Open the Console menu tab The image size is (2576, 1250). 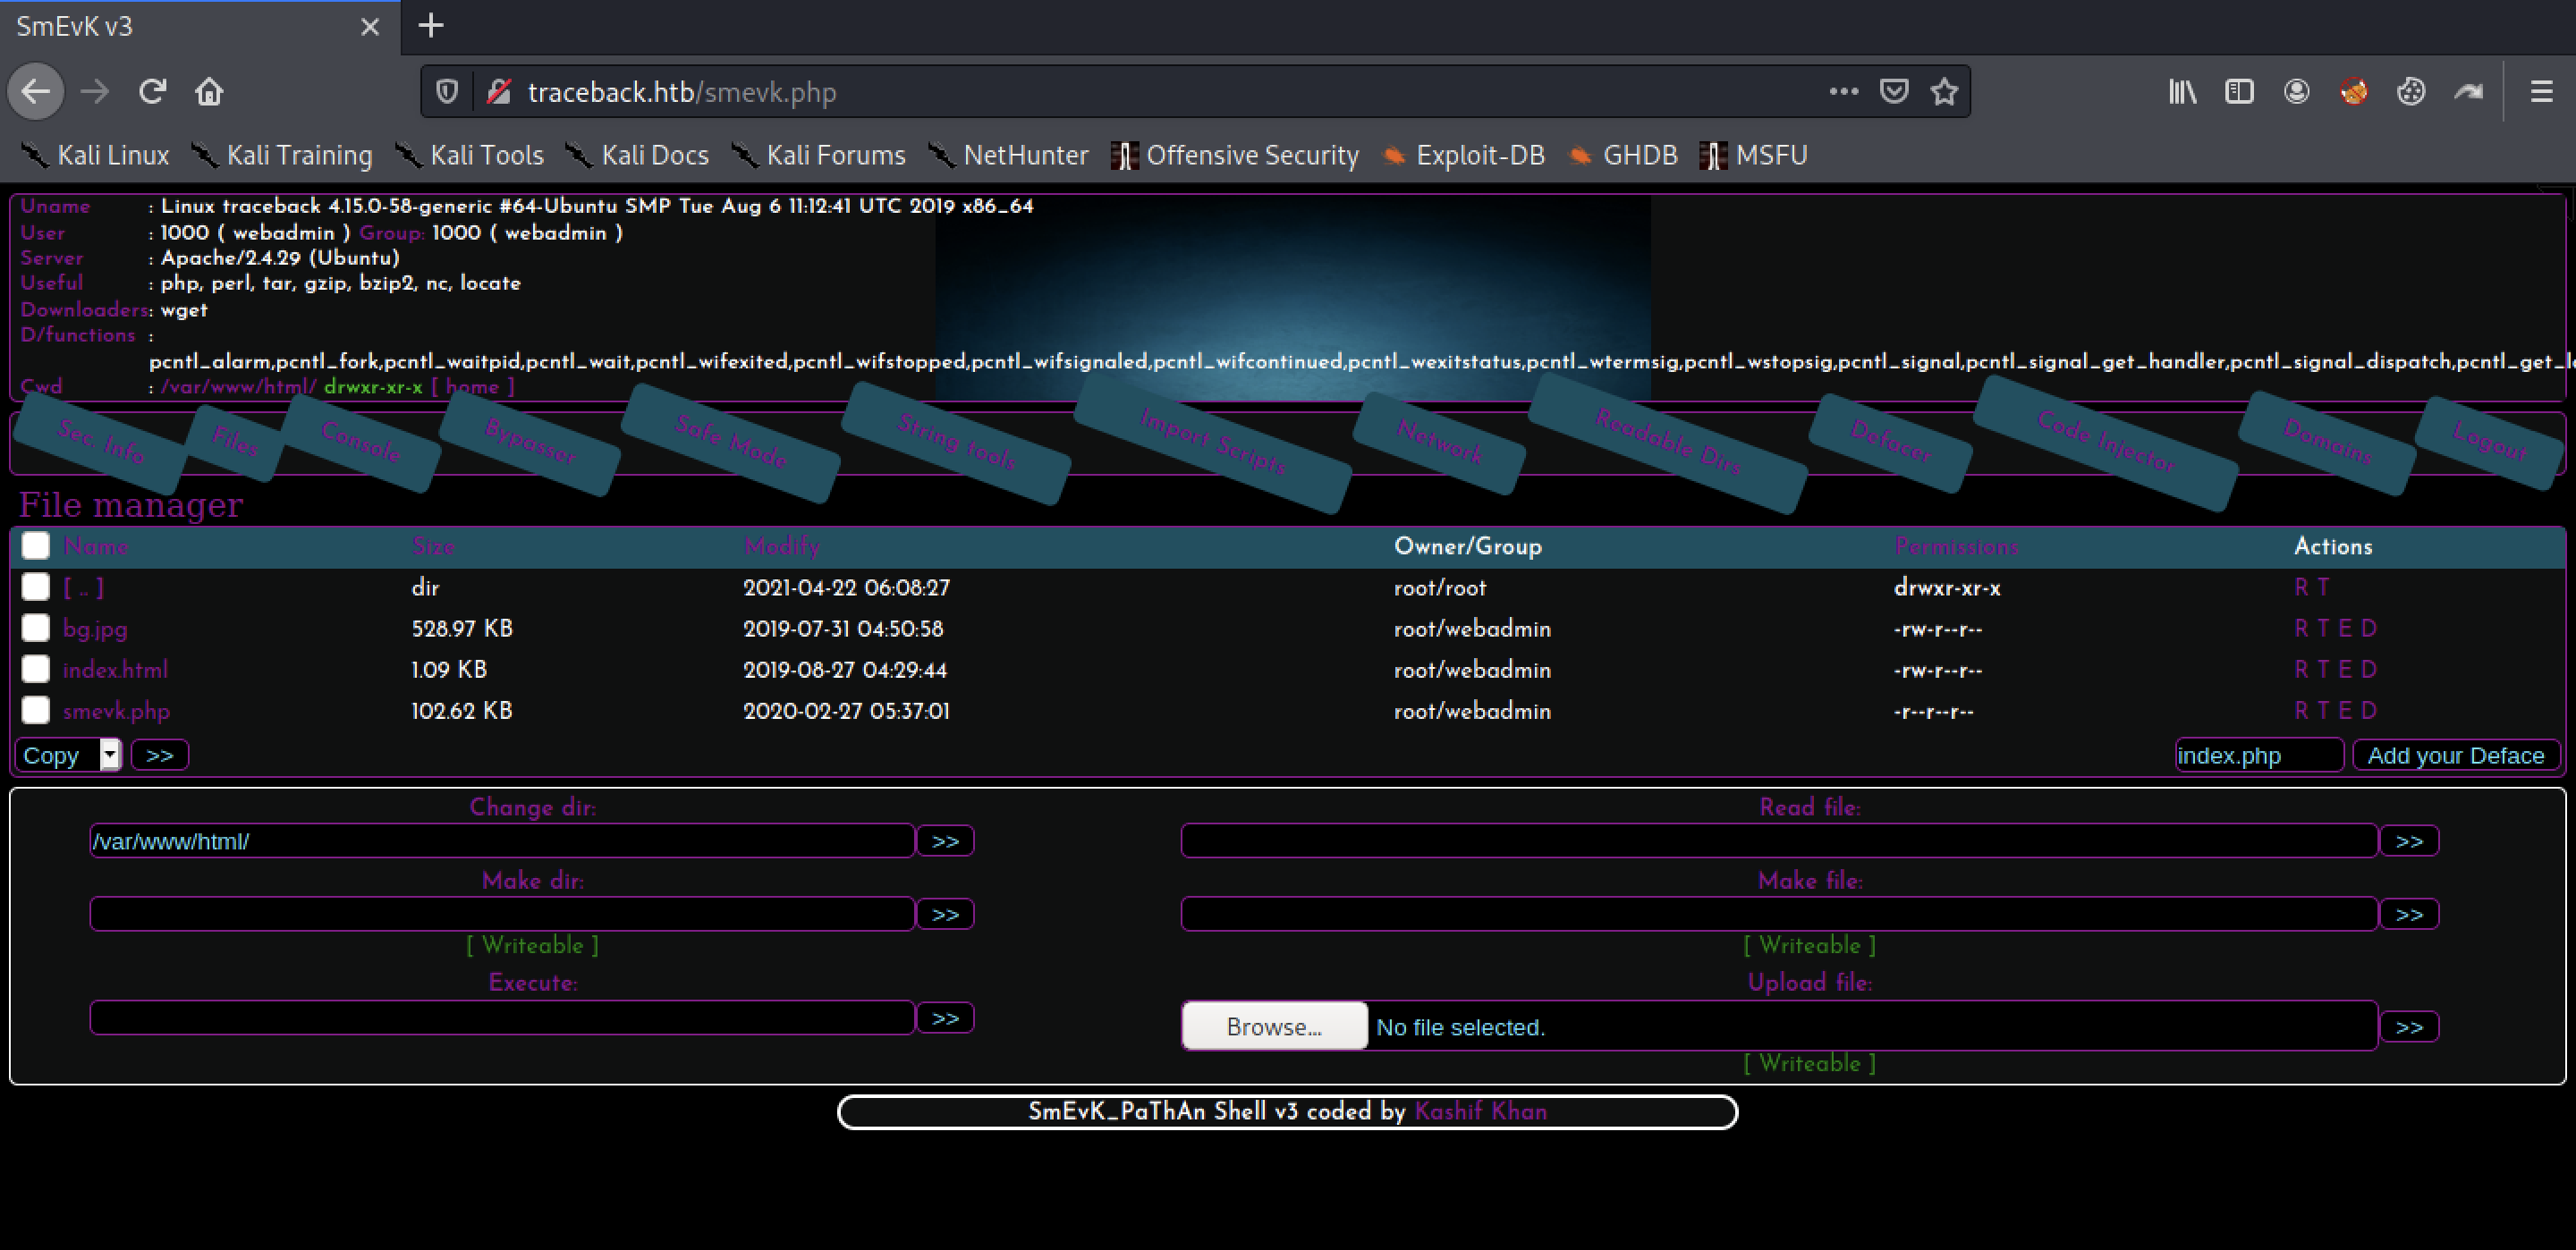pyautogui.click(x=360, y=442)
